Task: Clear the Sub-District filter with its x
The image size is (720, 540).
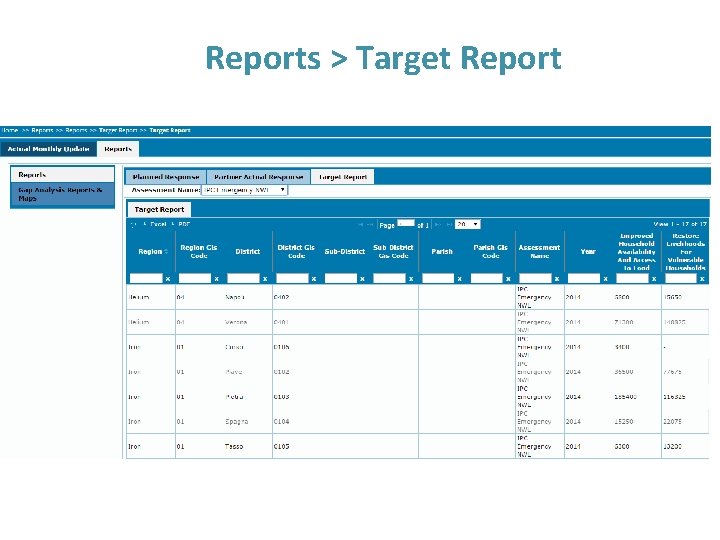Action: click(x=362, y=279)
